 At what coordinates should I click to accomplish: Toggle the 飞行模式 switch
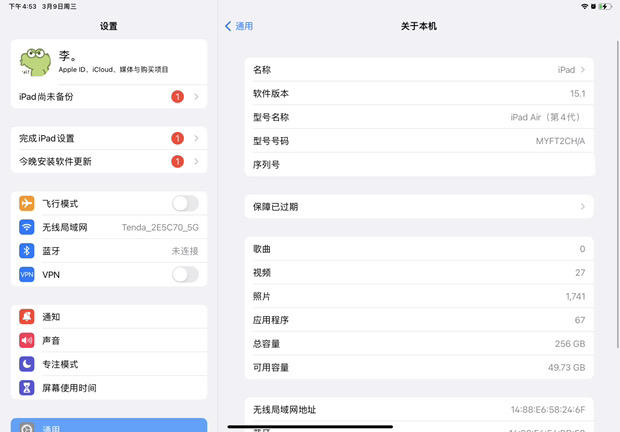(x=185, y=204)
